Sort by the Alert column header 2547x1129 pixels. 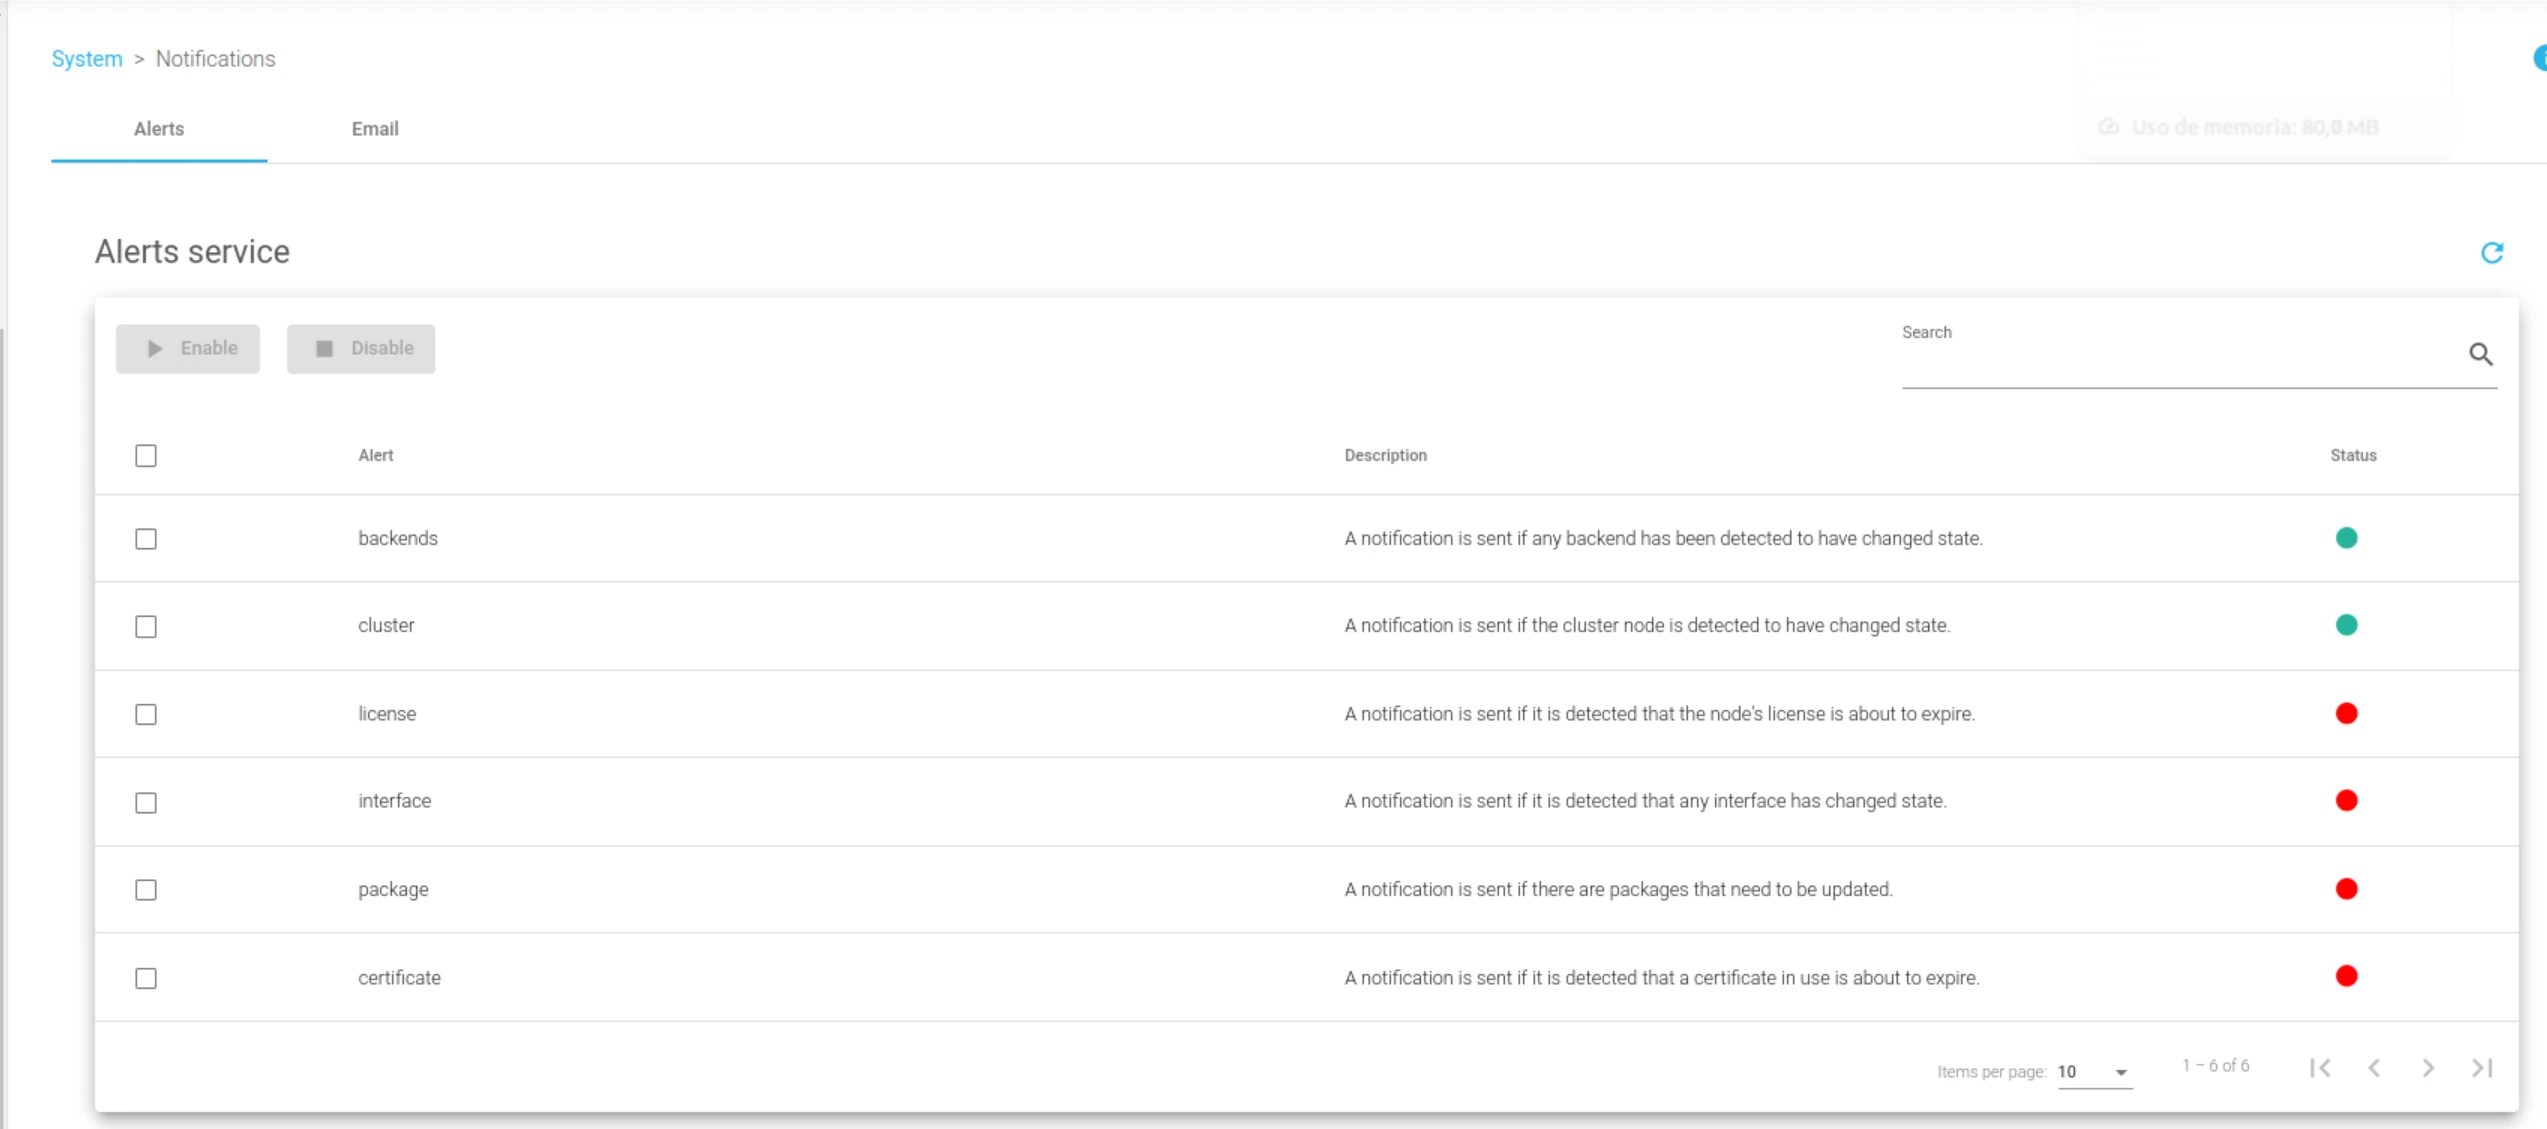376,455
